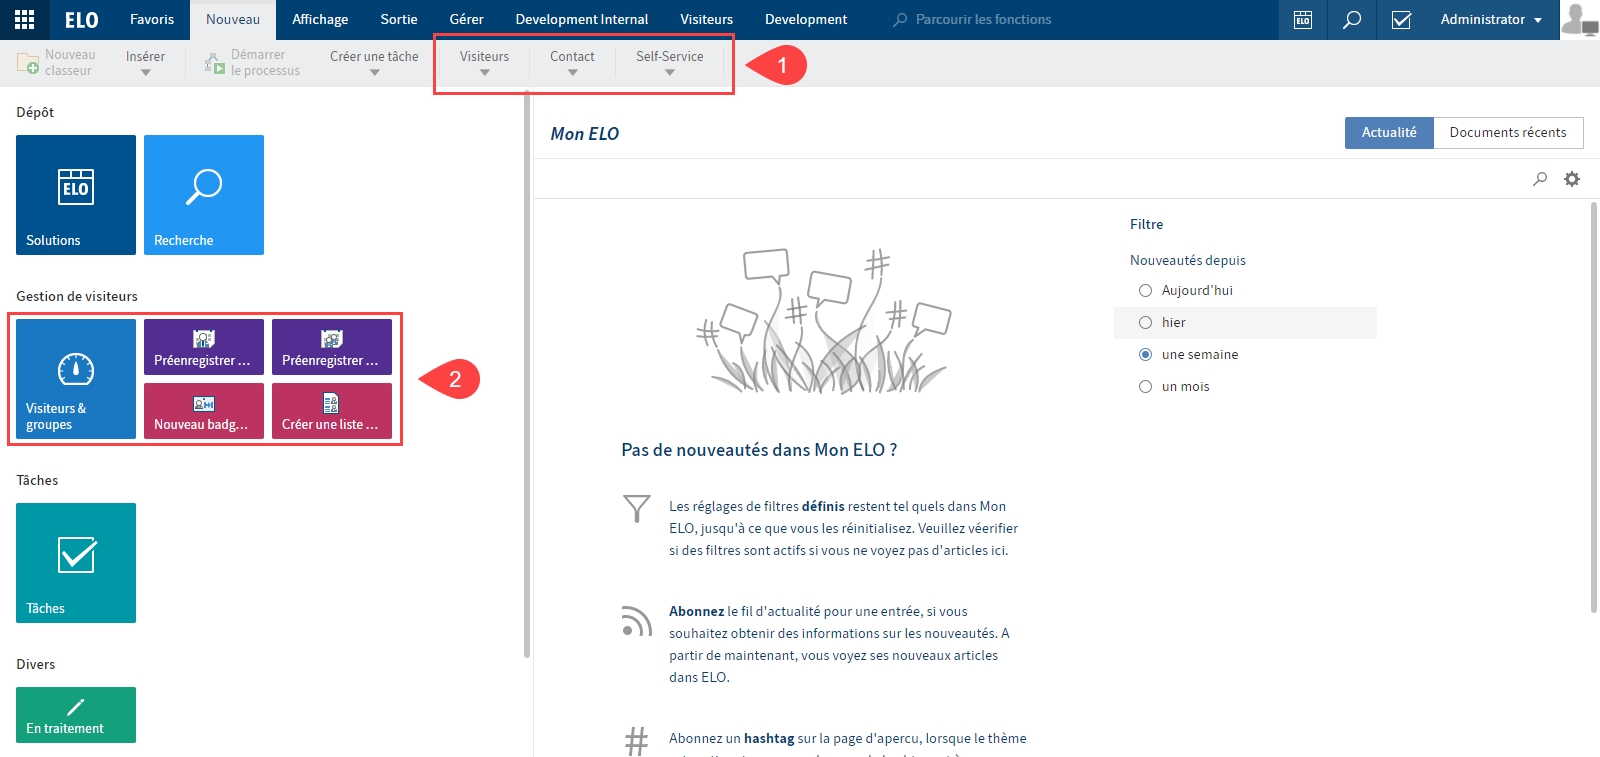Expand the Insérer dropdown
The width and height of the screenshot is (1600, 757).
(x=145, y=63)
